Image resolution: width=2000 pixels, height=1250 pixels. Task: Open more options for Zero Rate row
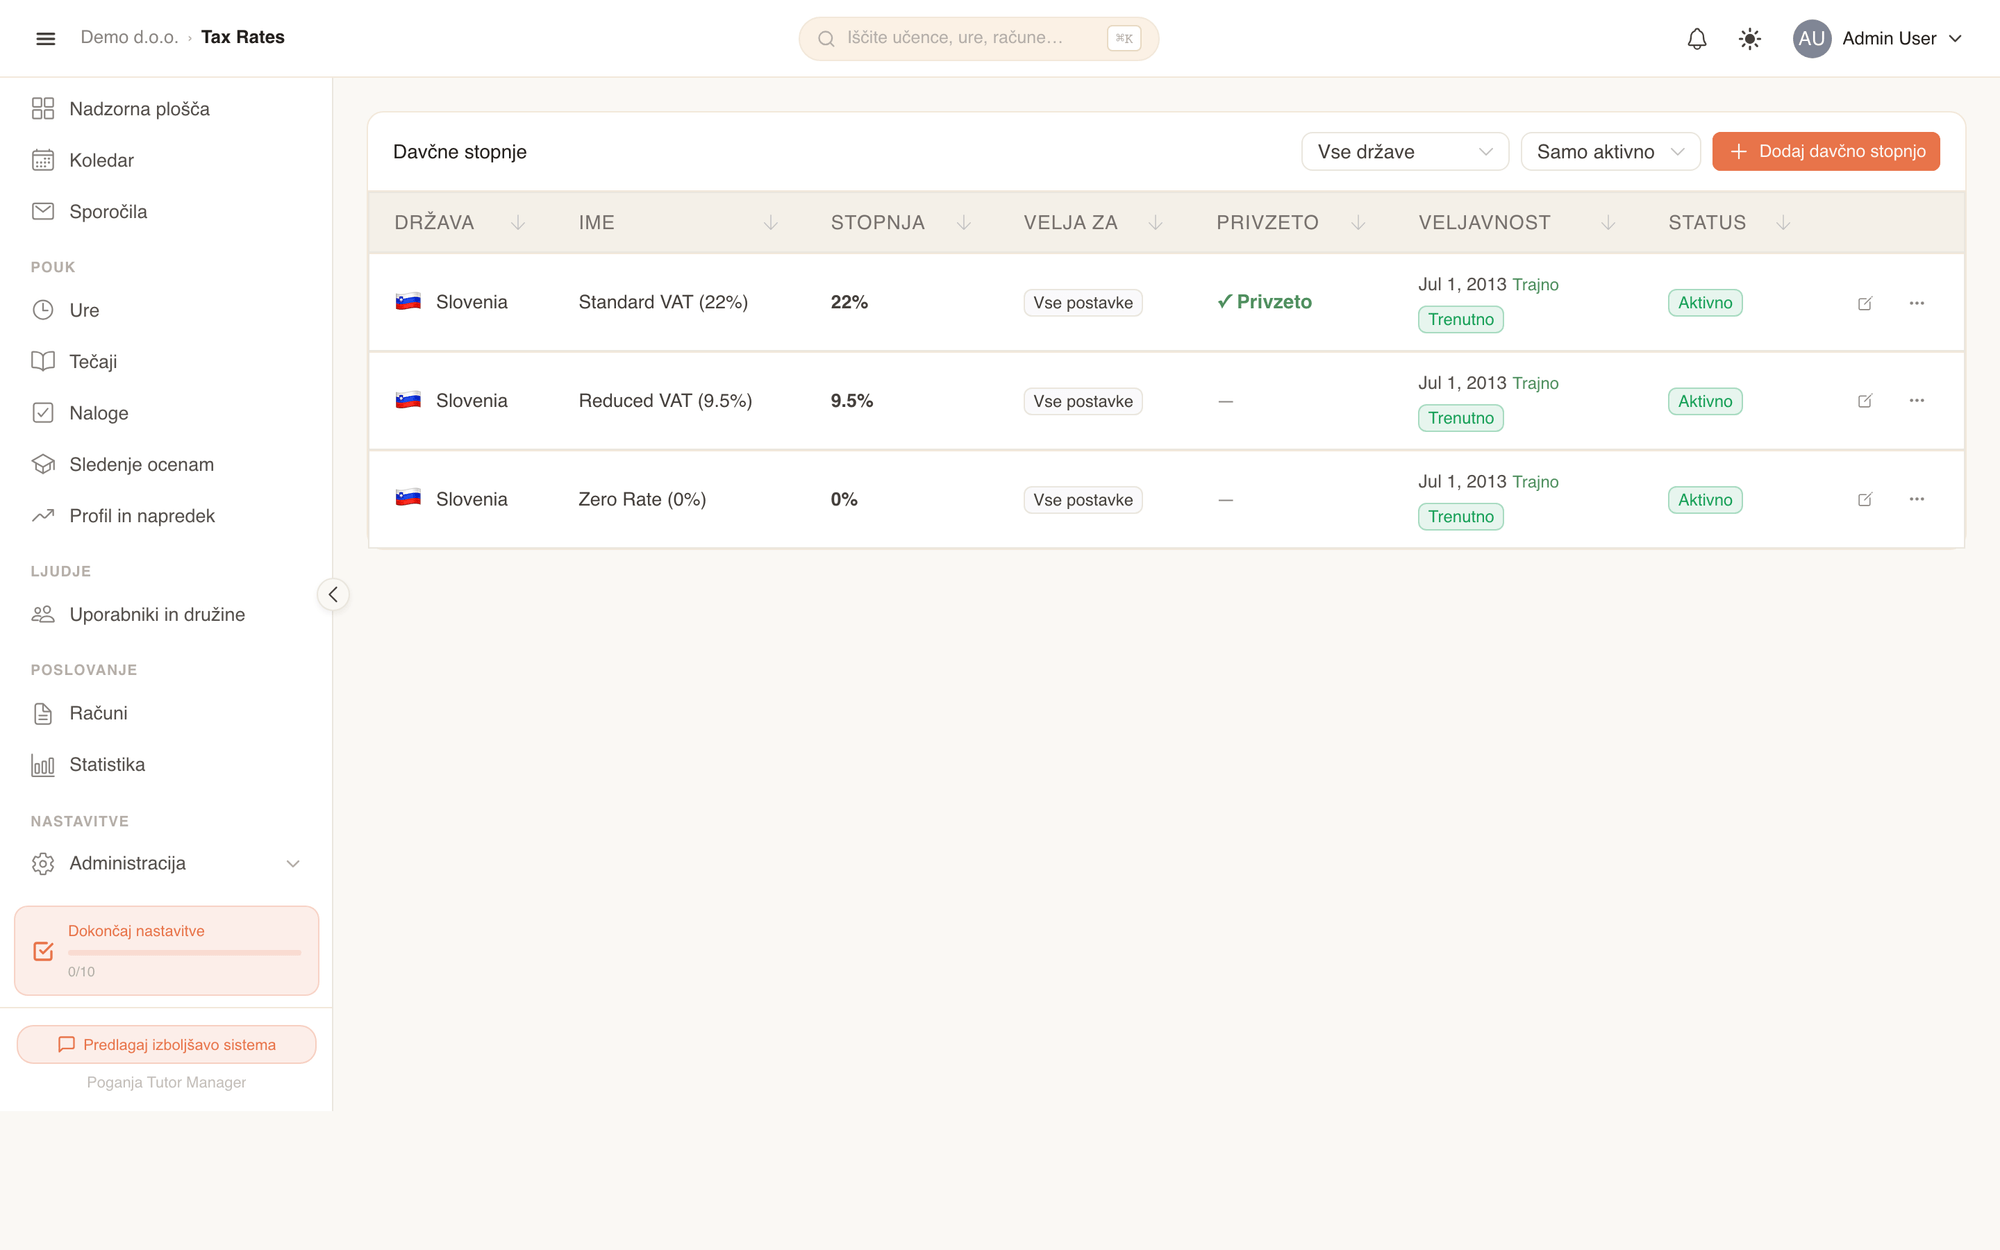1916,499
